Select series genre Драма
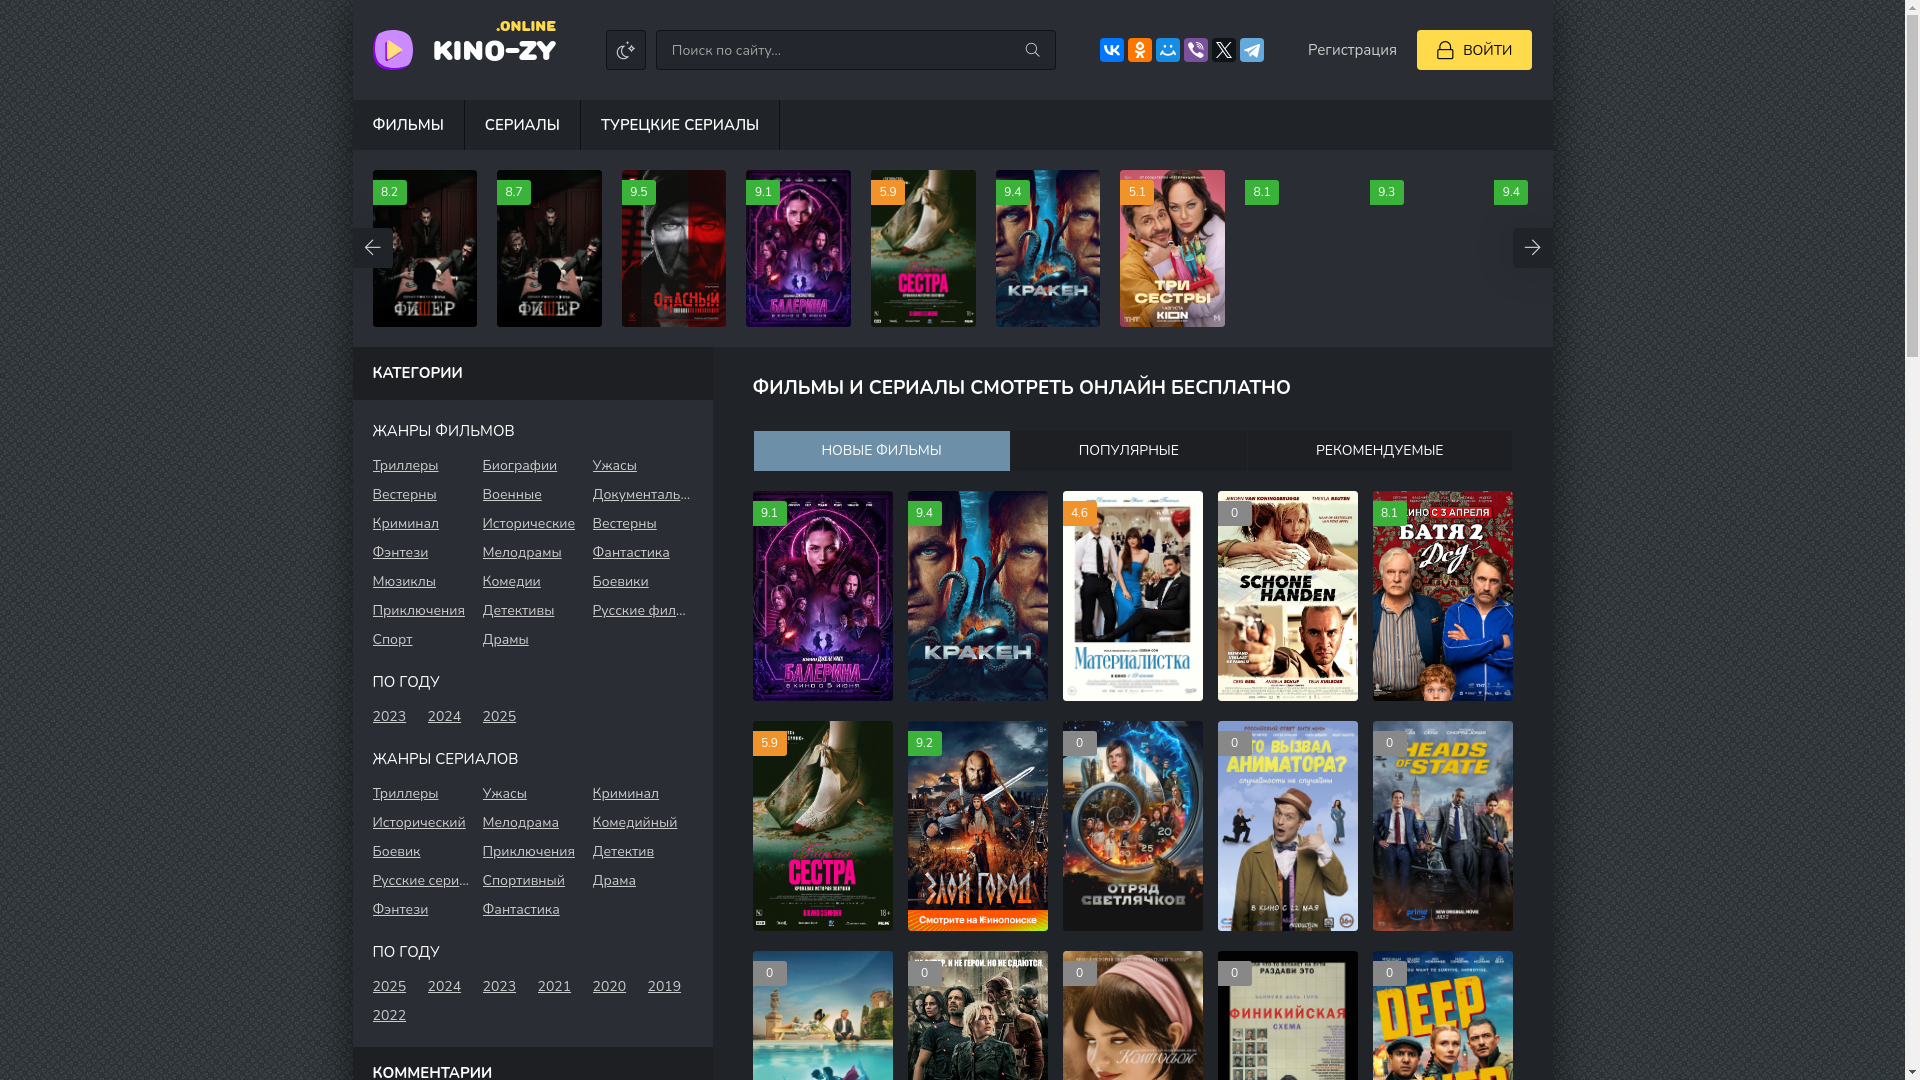 [614, 881]
